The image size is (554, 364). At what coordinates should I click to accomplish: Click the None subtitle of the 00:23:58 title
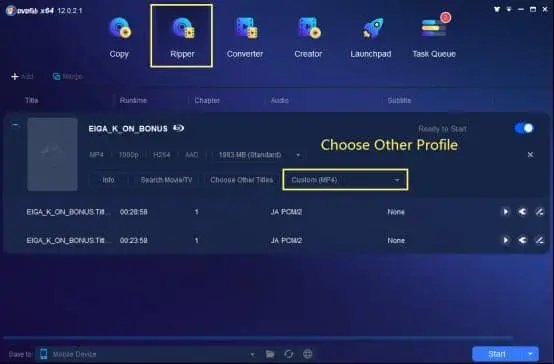396,241
